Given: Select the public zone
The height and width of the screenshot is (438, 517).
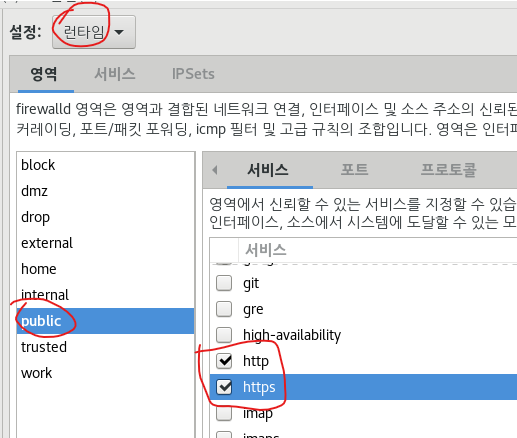Looking at the screenshot, I should click(x=105, y=321).
